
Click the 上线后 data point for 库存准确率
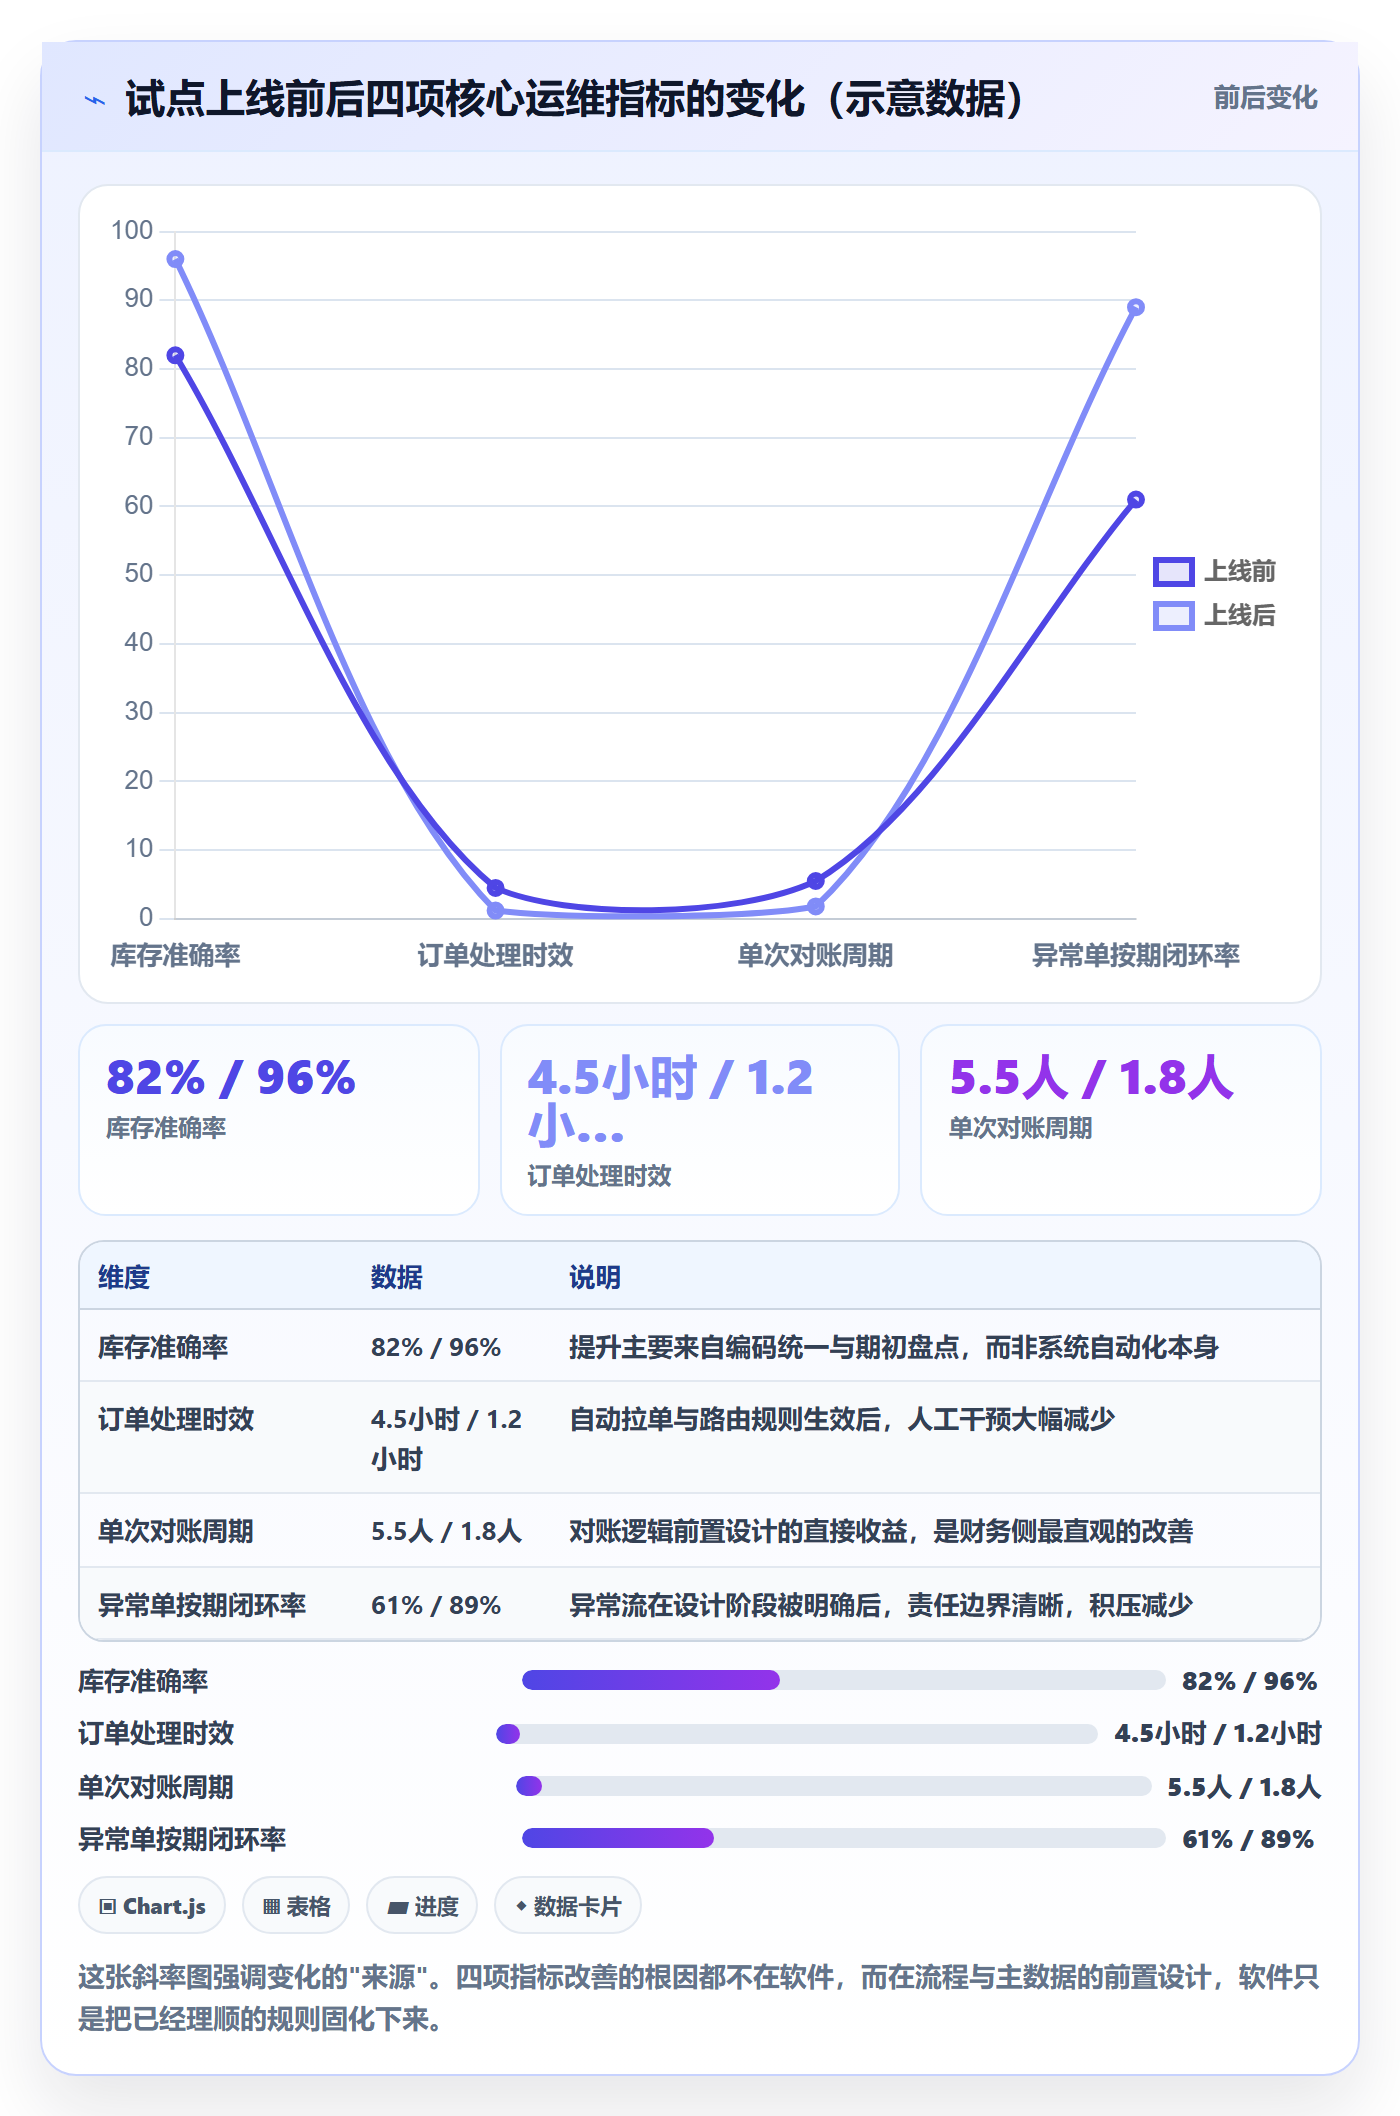coord(175,259)
